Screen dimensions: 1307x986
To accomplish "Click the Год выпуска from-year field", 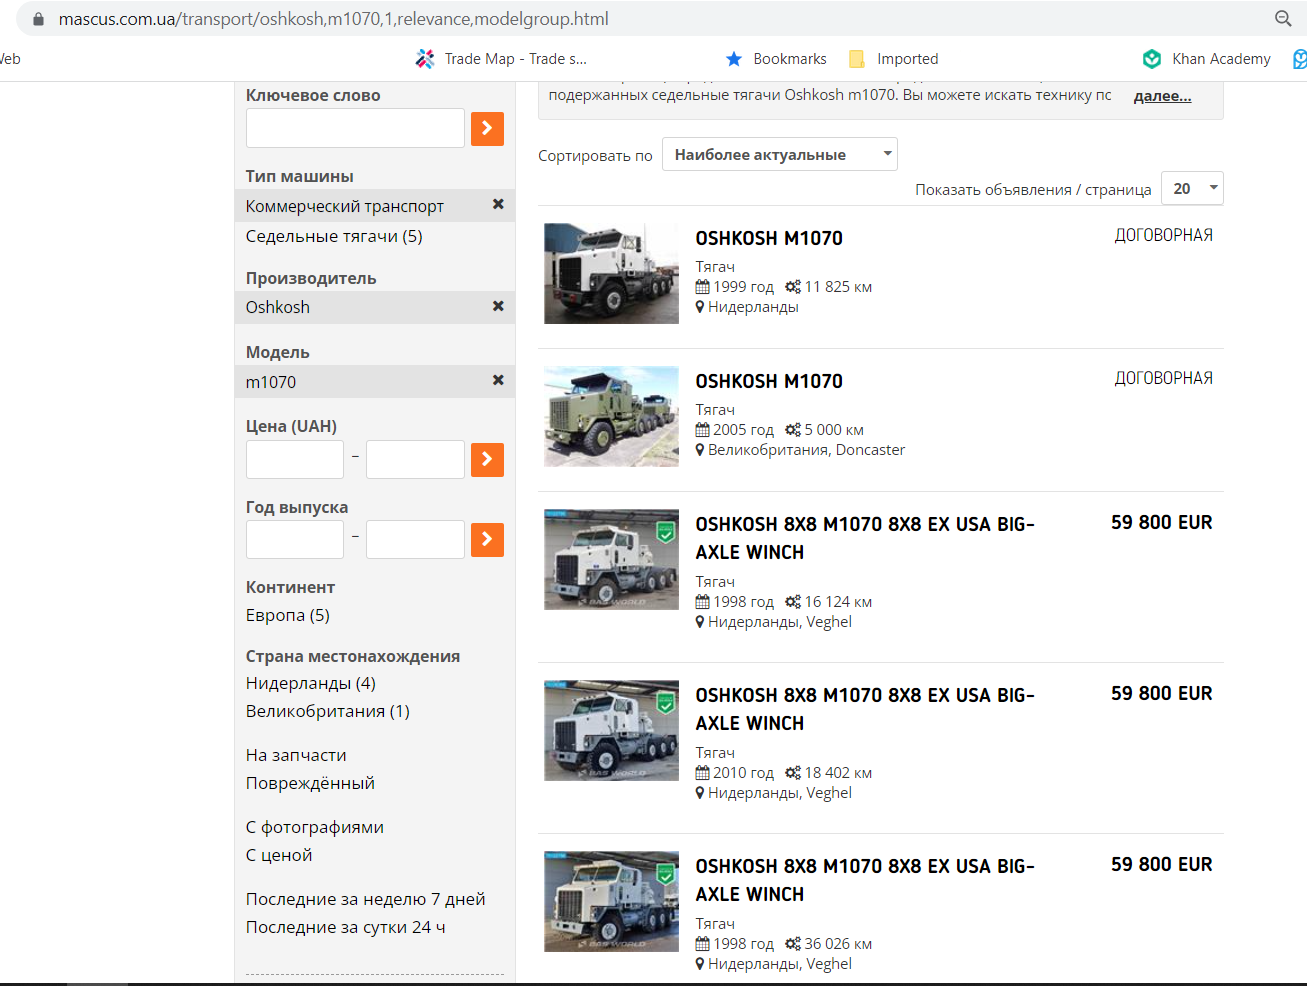I will [x=295, y=539].
